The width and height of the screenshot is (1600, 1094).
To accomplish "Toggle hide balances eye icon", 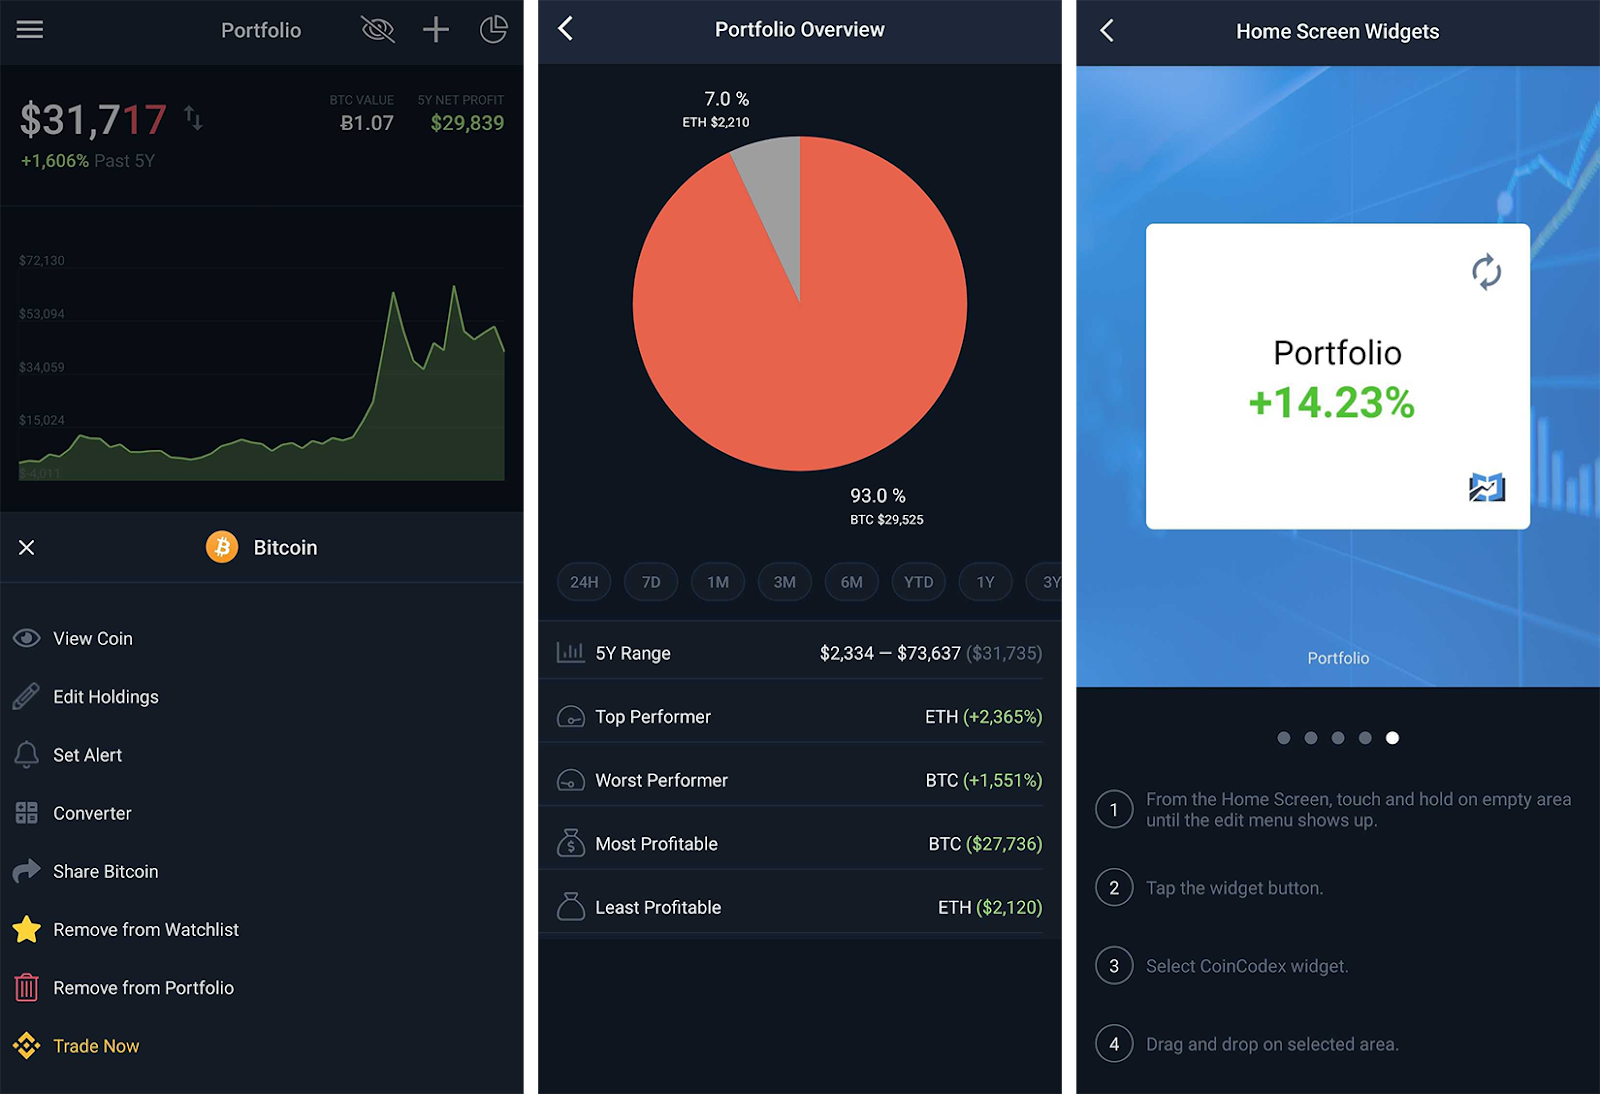I will 378,29.
